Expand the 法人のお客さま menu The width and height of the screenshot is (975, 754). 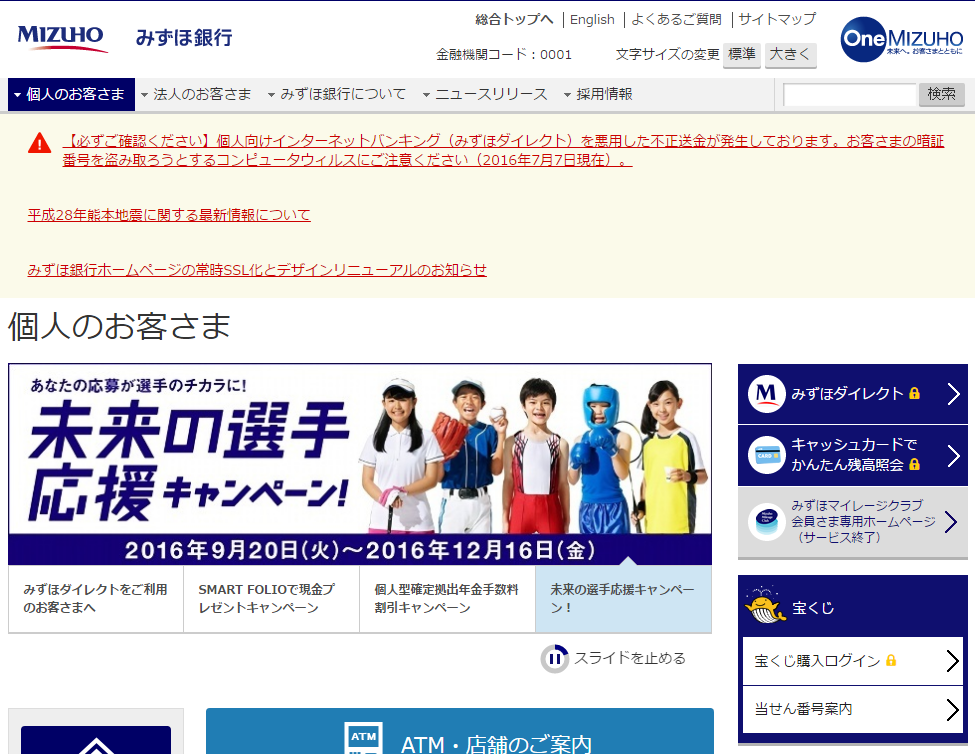pyautogui.click(x=196, y=94)
